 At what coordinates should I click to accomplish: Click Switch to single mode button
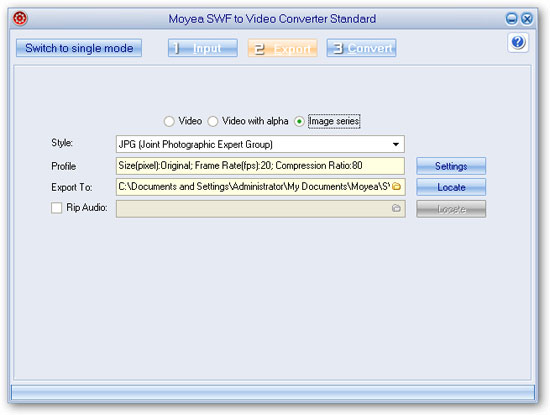[79, 48]
